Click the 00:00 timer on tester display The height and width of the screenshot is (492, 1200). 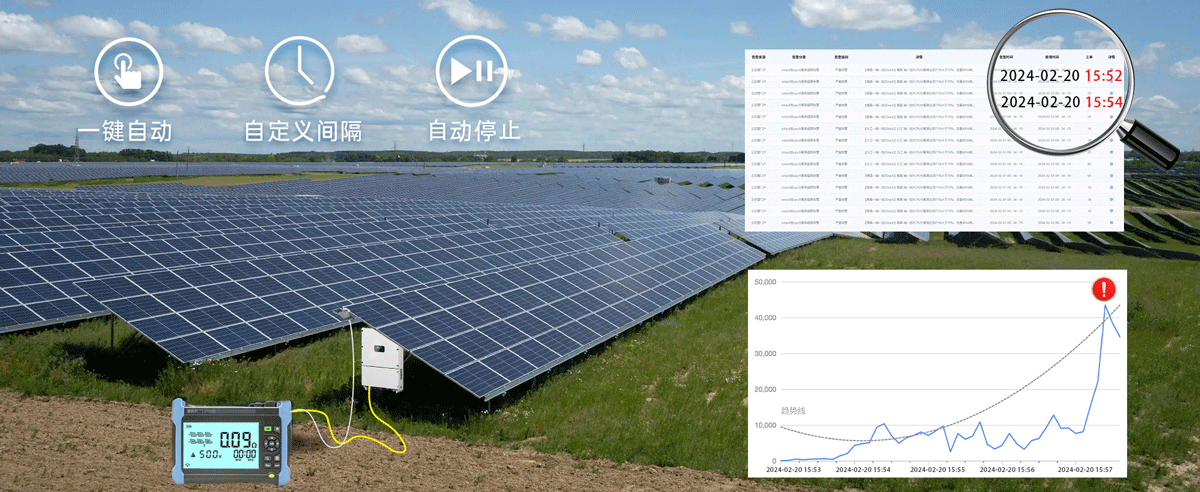point(245,454)
